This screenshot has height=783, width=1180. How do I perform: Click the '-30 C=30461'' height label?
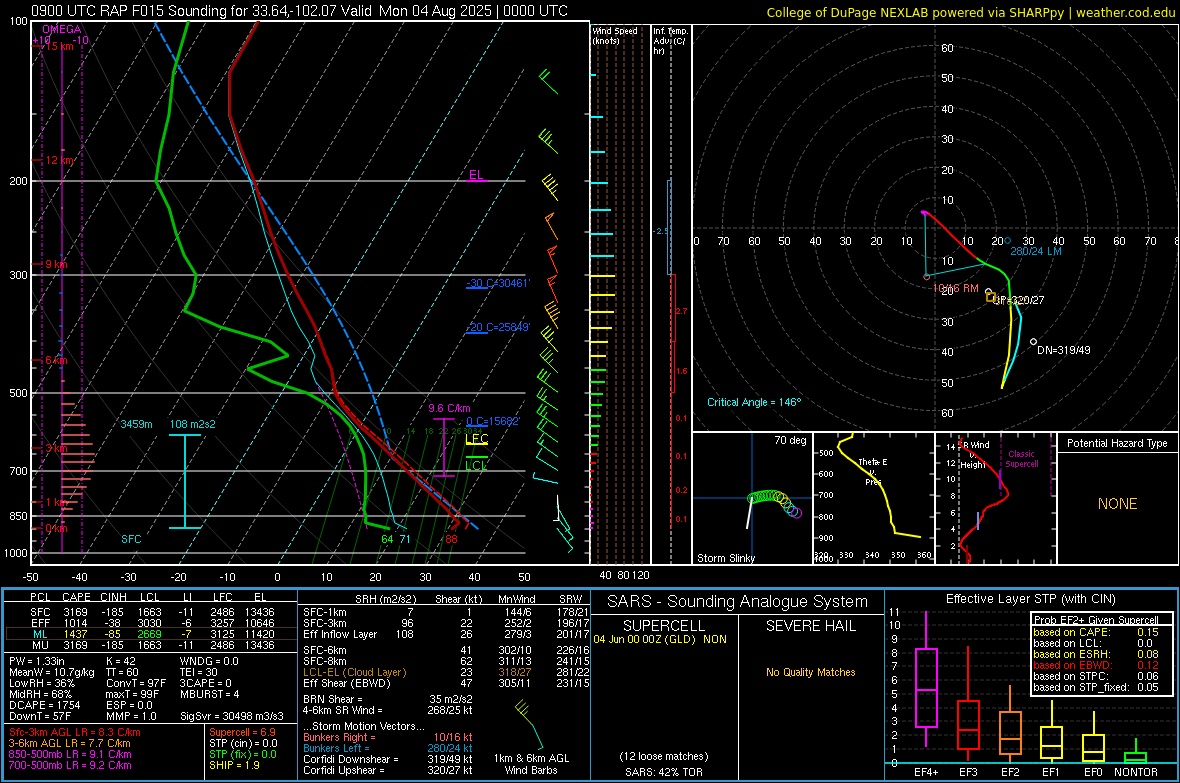tap(497, 283)
